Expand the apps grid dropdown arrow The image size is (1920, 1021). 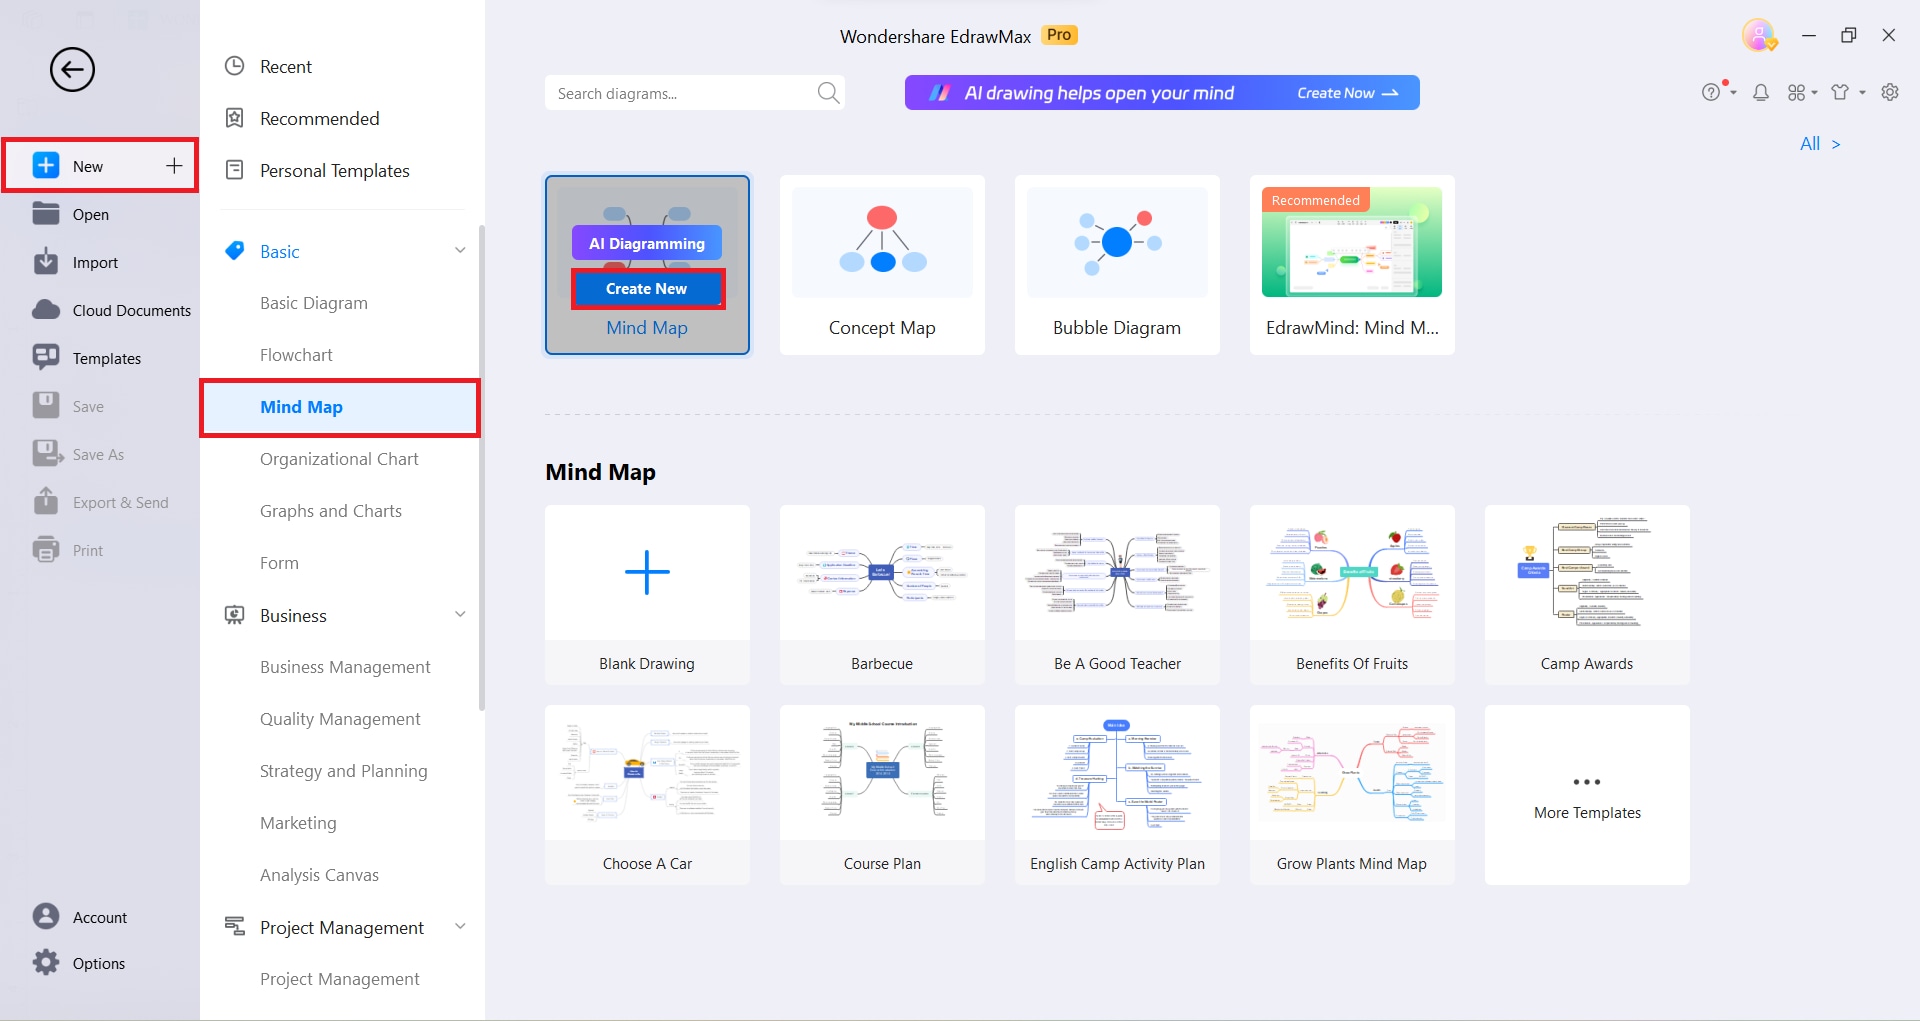tap(1814, 93)
